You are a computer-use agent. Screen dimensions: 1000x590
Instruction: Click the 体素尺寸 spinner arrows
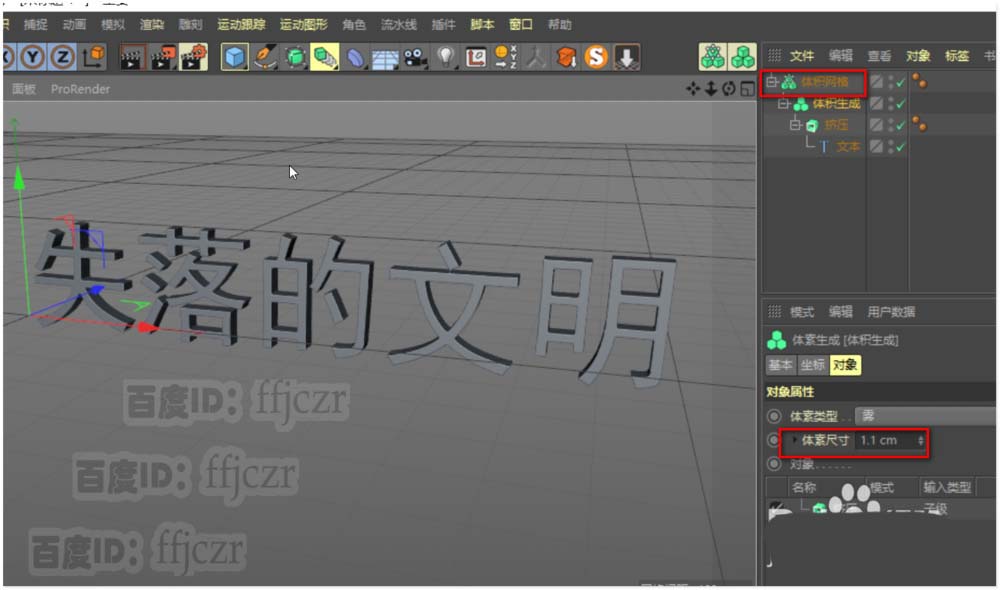921,440
